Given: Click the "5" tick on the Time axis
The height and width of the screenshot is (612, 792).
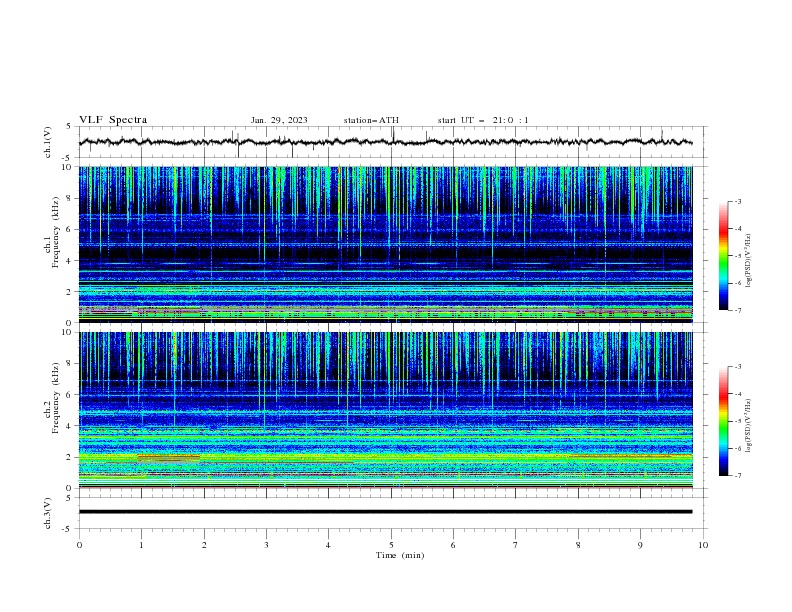Looking at the screenshot, I should coord(391,545).
